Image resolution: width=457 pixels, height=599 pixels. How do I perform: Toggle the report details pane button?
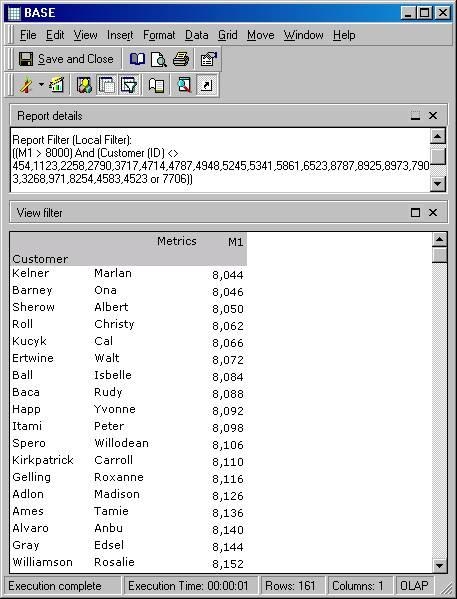point(107,85)
